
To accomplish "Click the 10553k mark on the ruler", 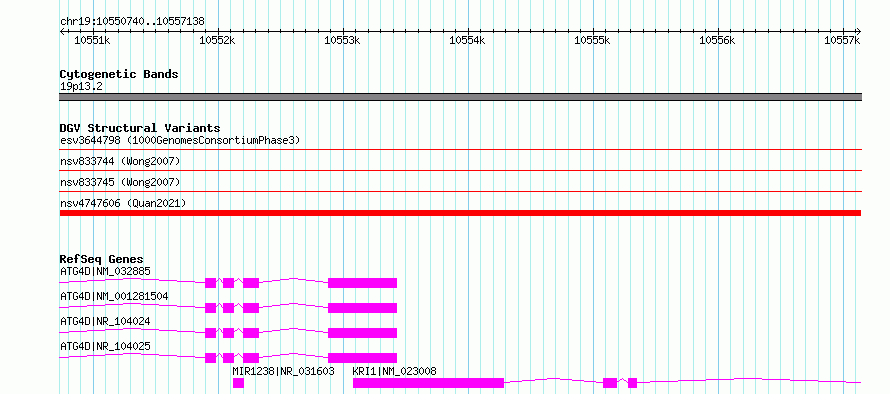I will click(x=342, y=40).
